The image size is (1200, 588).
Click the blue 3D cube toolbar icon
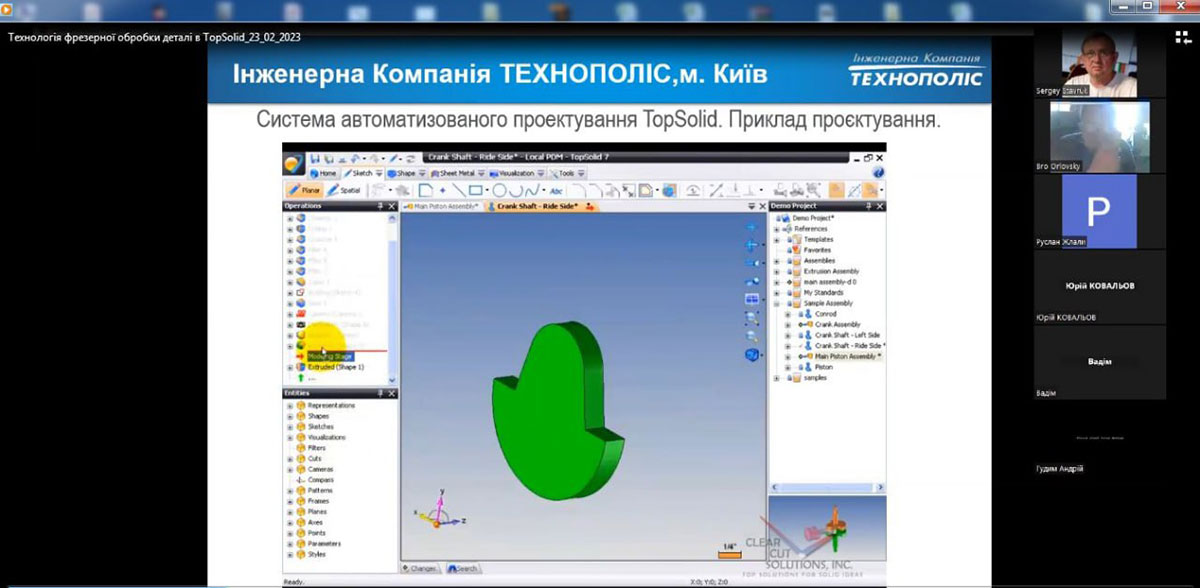(x=668, y=190)
